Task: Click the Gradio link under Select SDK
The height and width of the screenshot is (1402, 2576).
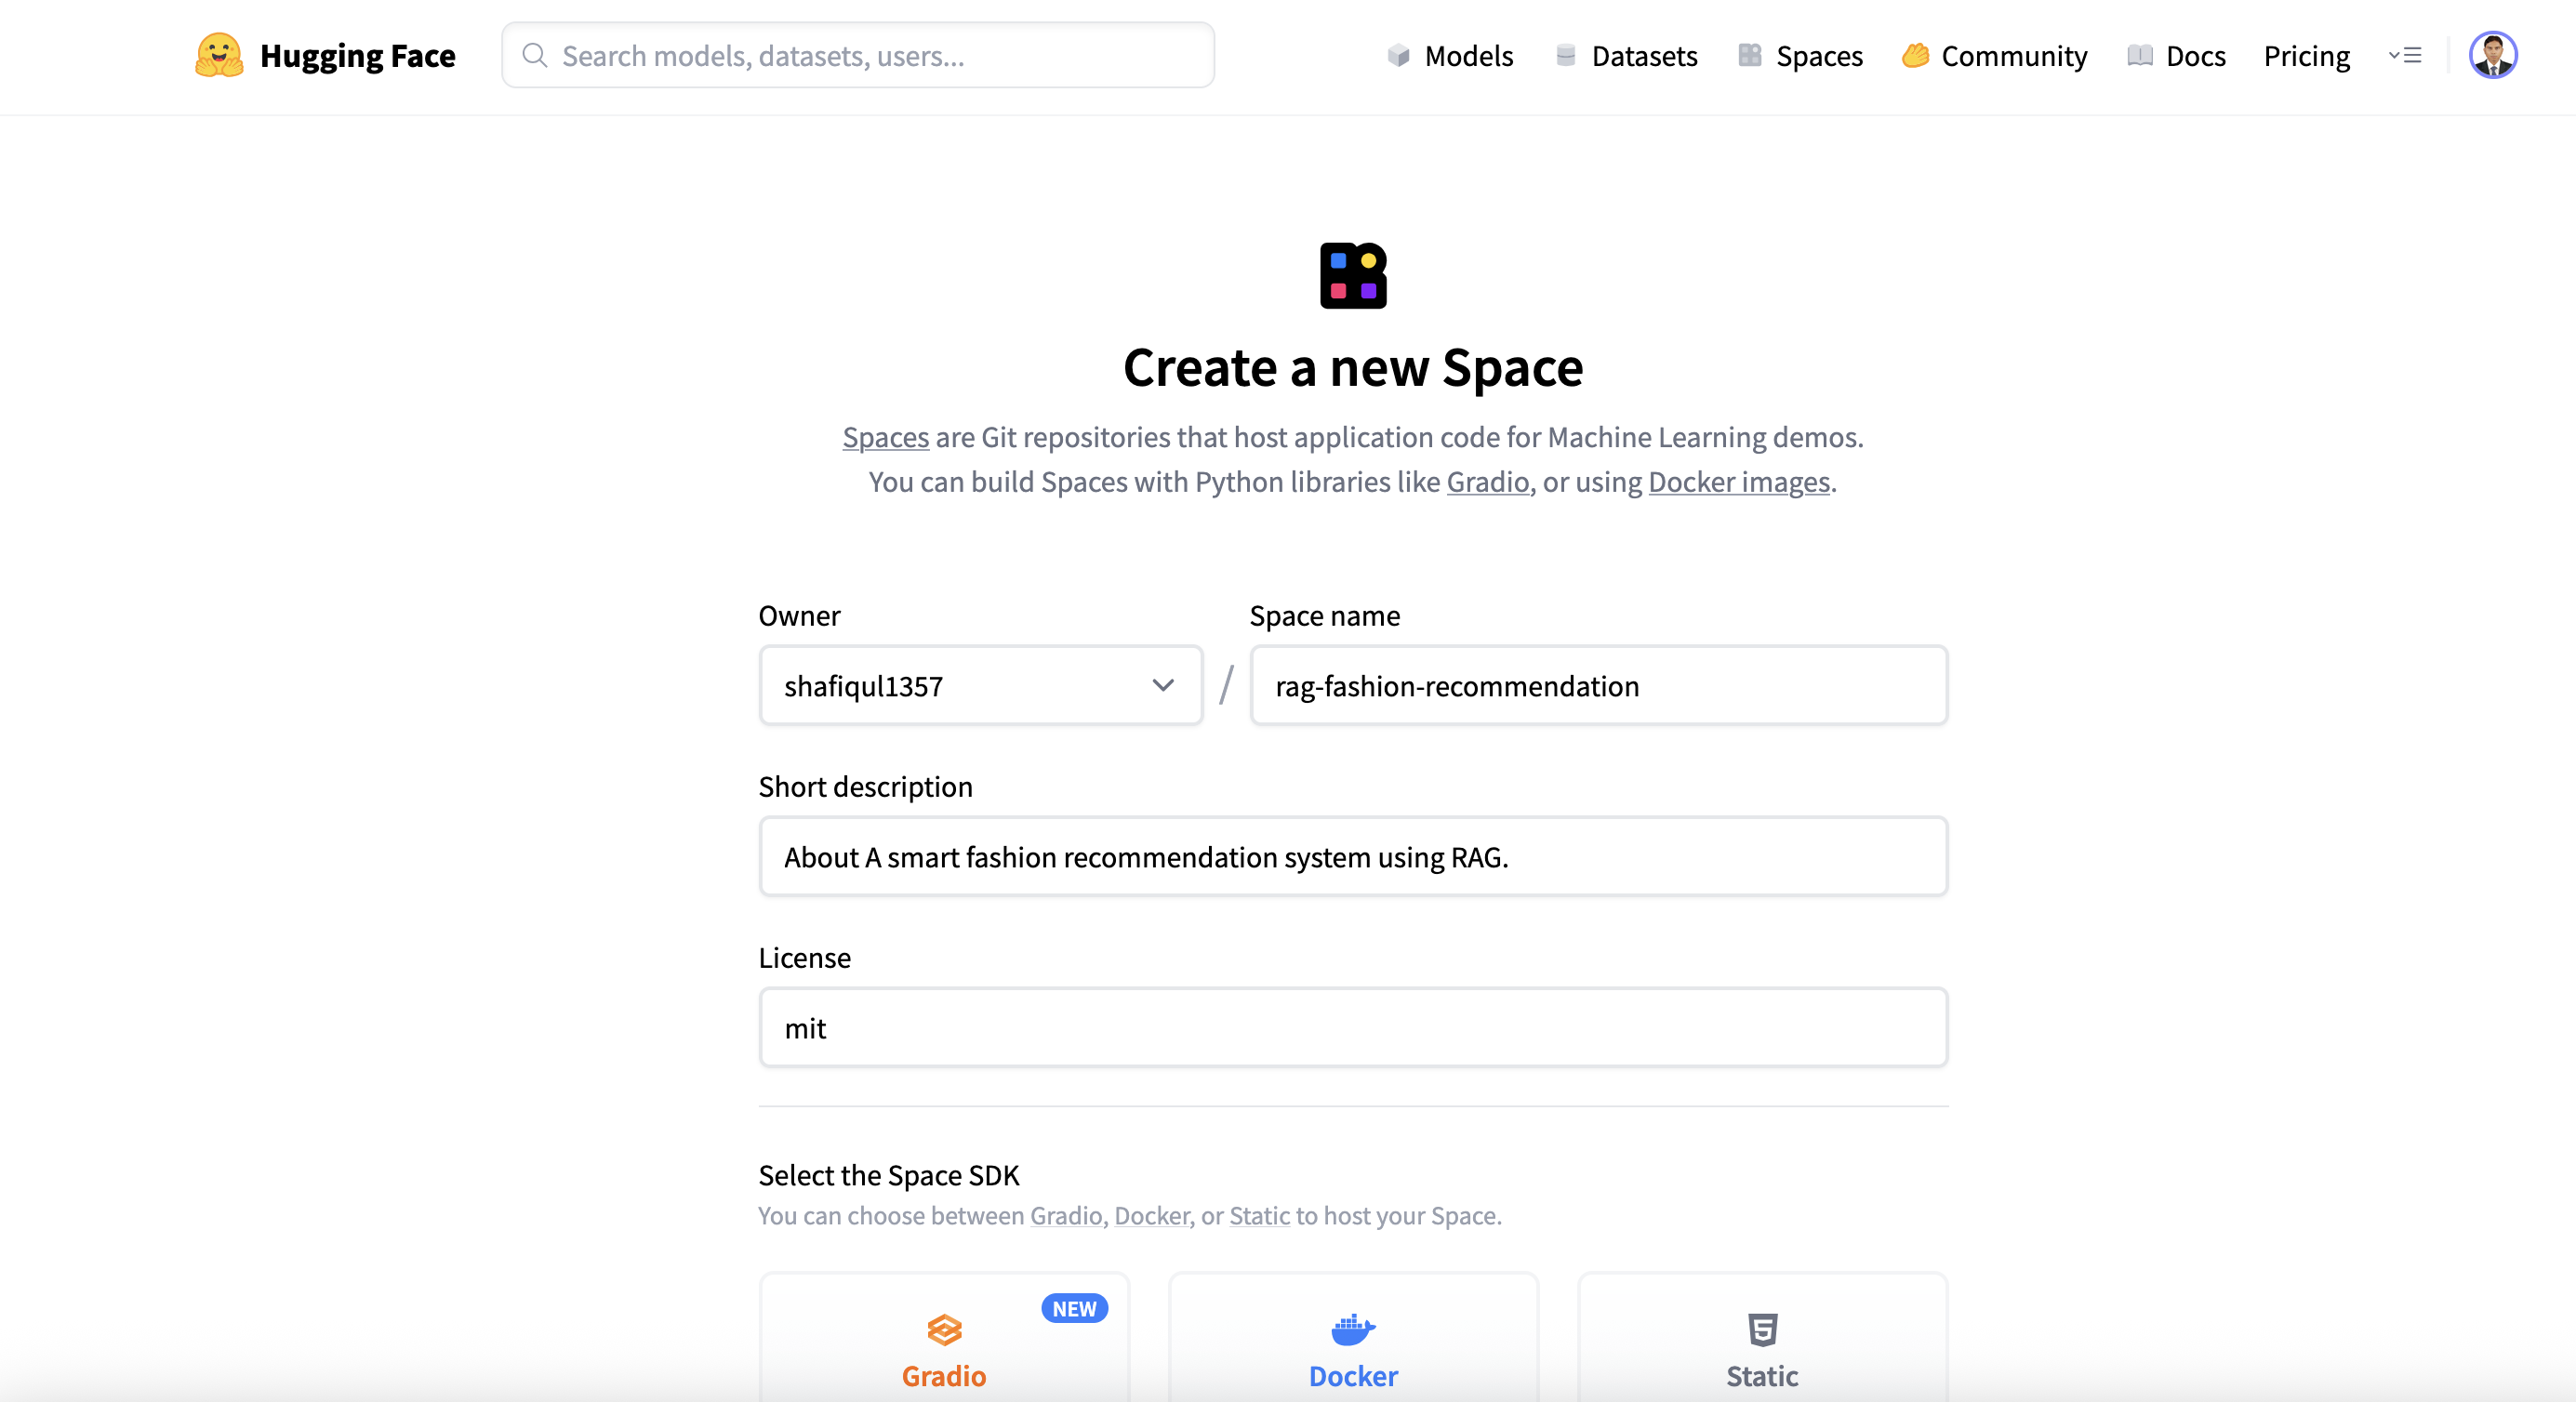Action: pyautogui.click(x=1066, y=1215)
